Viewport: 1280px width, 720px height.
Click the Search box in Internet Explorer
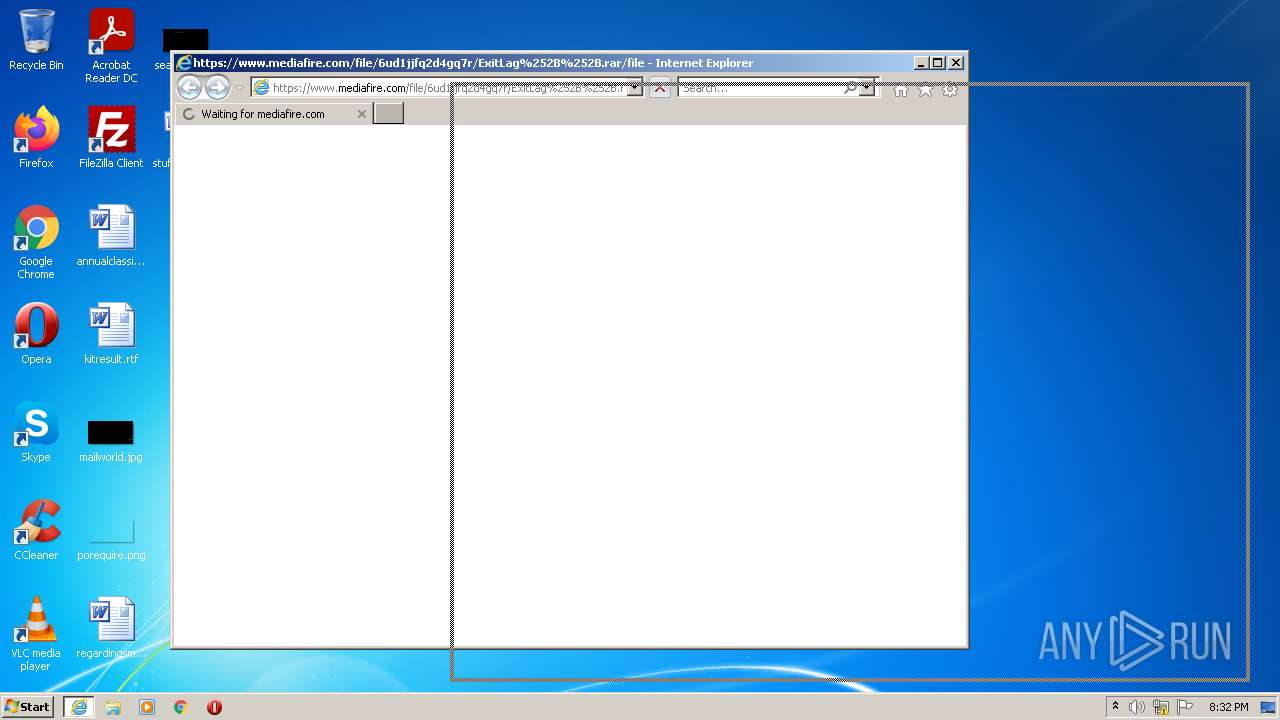760,88
